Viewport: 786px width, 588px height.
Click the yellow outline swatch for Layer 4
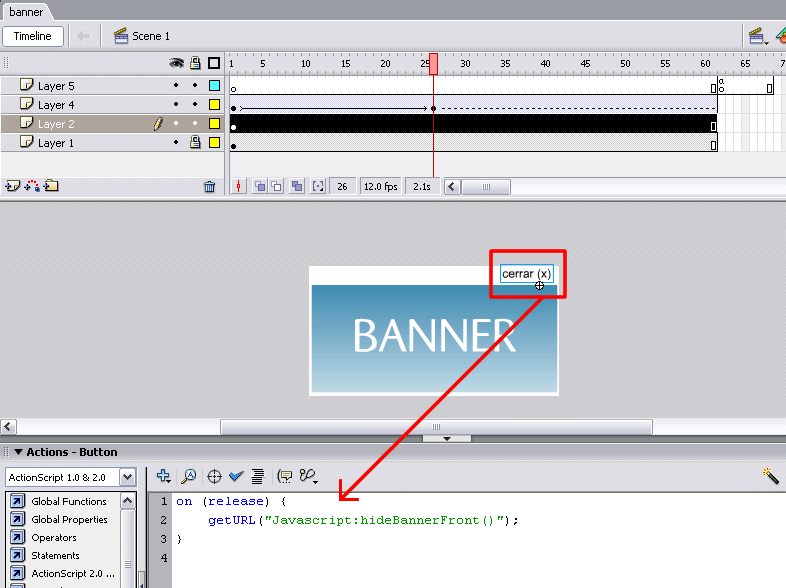[214, 105]
